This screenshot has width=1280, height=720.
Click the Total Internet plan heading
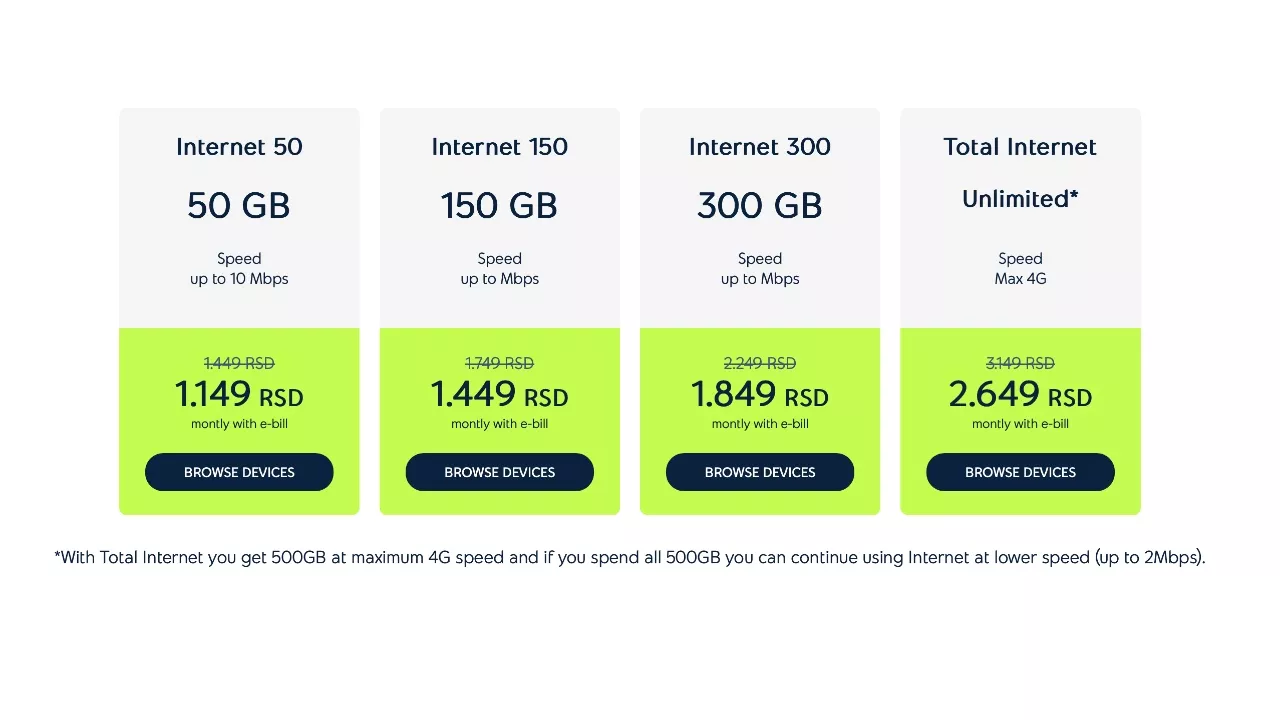coord(1020,147)
